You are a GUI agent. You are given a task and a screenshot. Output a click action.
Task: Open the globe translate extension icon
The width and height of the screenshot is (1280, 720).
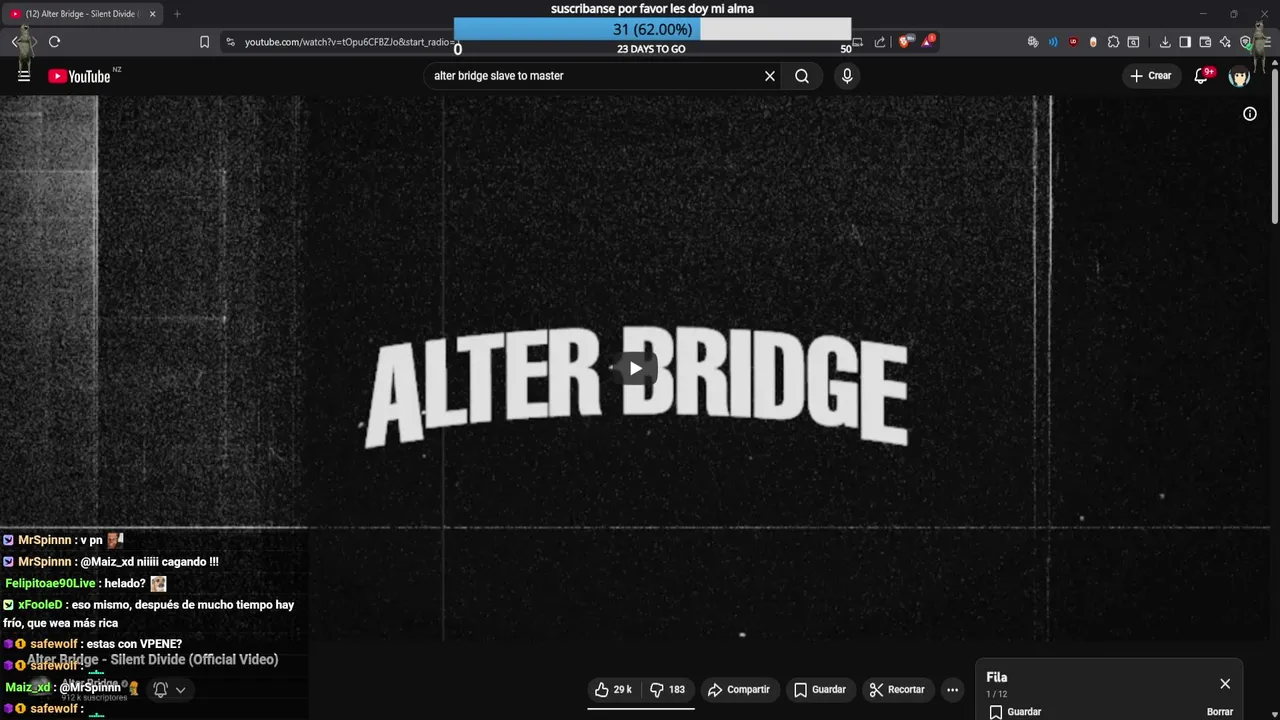(x=1033, y=42)
